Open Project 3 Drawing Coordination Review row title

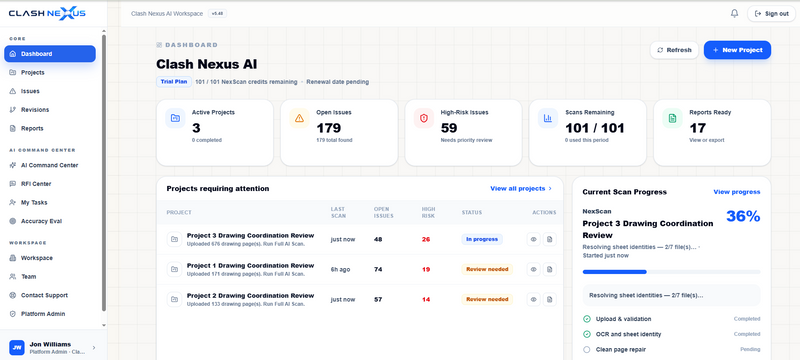(x=251, y=236)
